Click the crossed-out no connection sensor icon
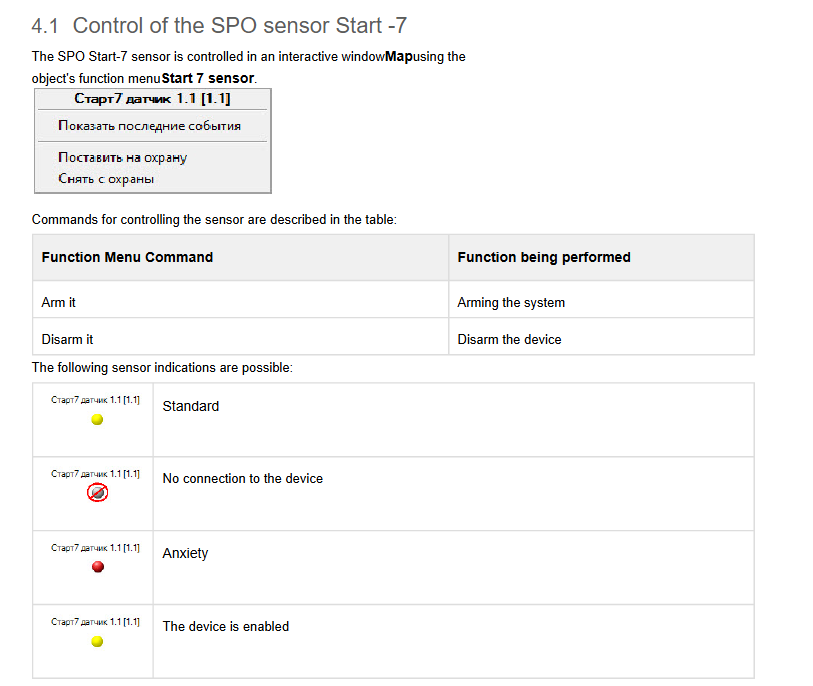This screenshot has width=813, height=686. (x=97, y=493)
